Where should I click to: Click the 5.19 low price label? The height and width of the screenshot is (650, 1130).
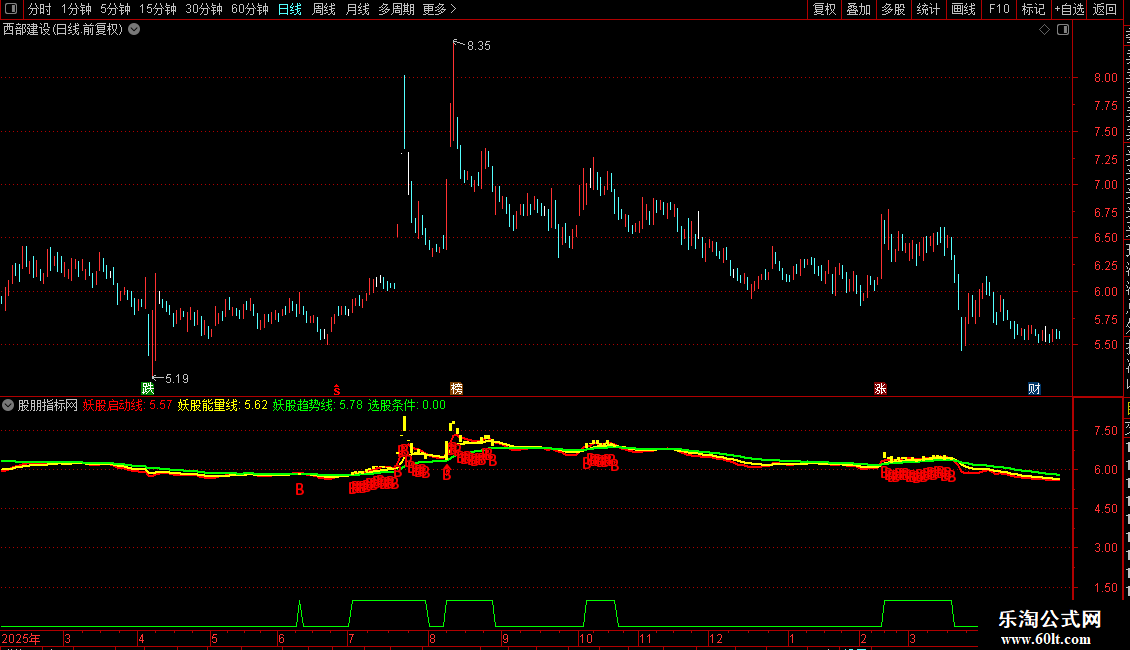click(177, 378)
